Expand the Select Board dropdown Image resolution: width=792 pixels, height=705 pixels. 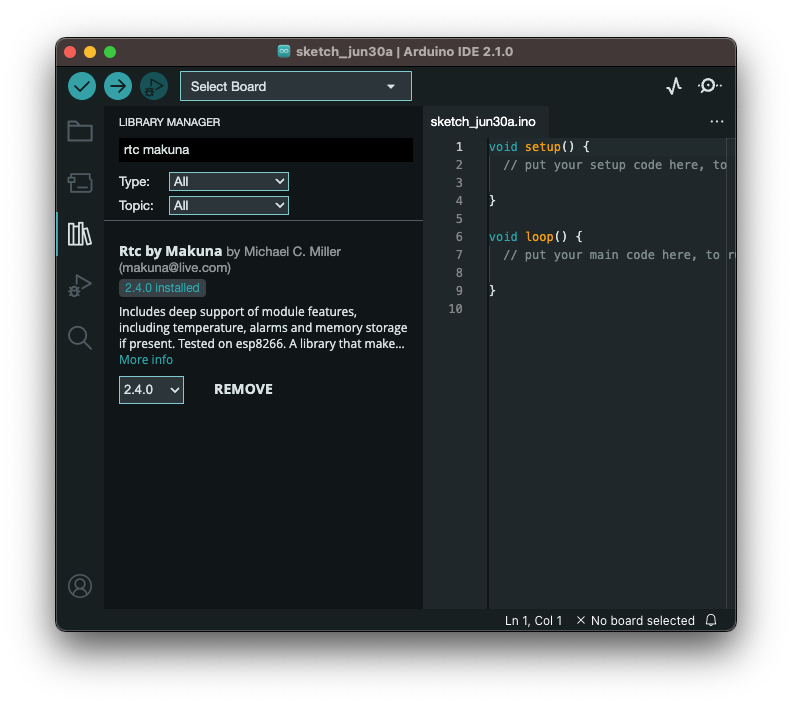coord(295,86)
